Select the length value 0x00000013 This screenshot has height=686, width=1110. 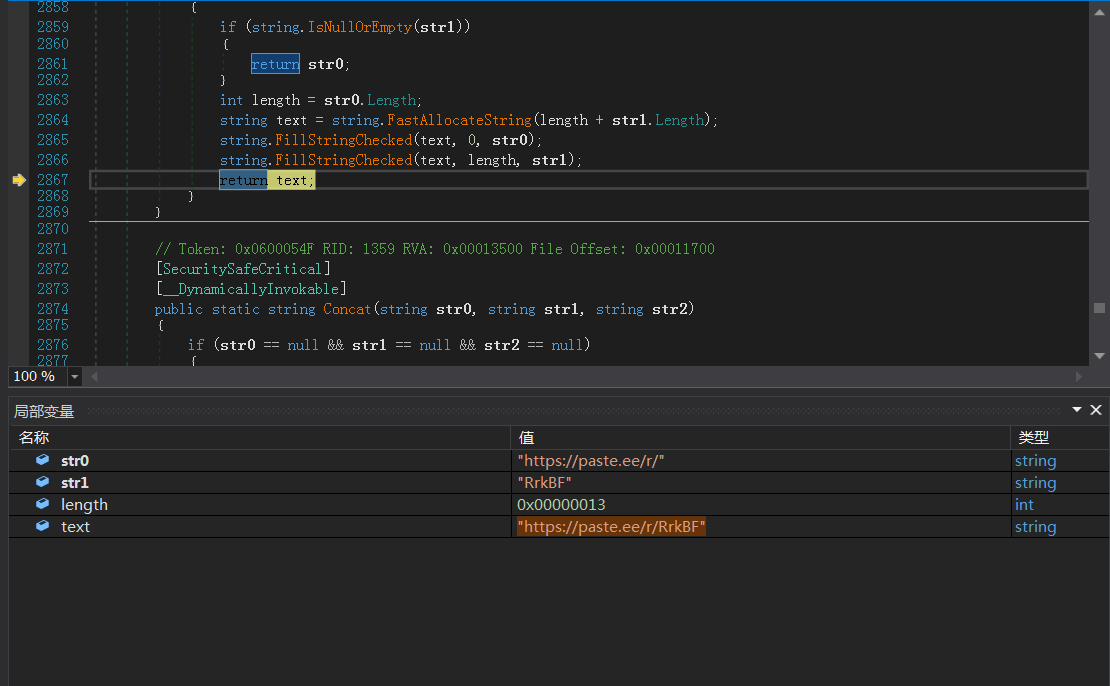561,505
